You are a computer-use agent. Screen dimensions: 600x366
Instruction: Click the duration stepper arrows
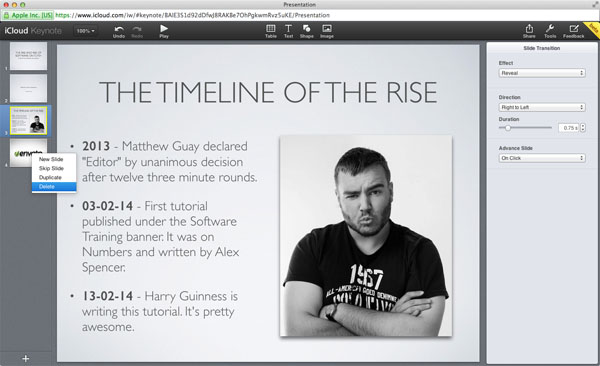click(x=583, y=128)
